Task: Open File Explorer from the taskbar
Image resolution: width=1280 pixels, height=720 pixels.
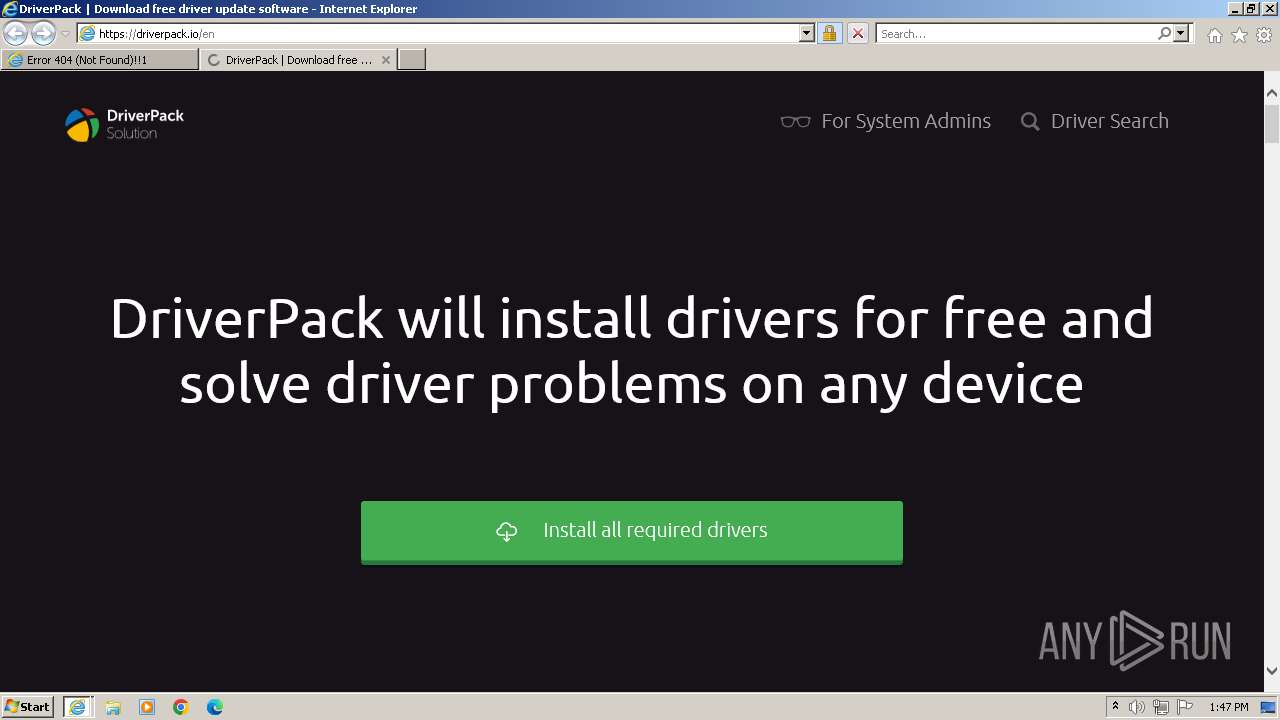Action: (112, 707)
